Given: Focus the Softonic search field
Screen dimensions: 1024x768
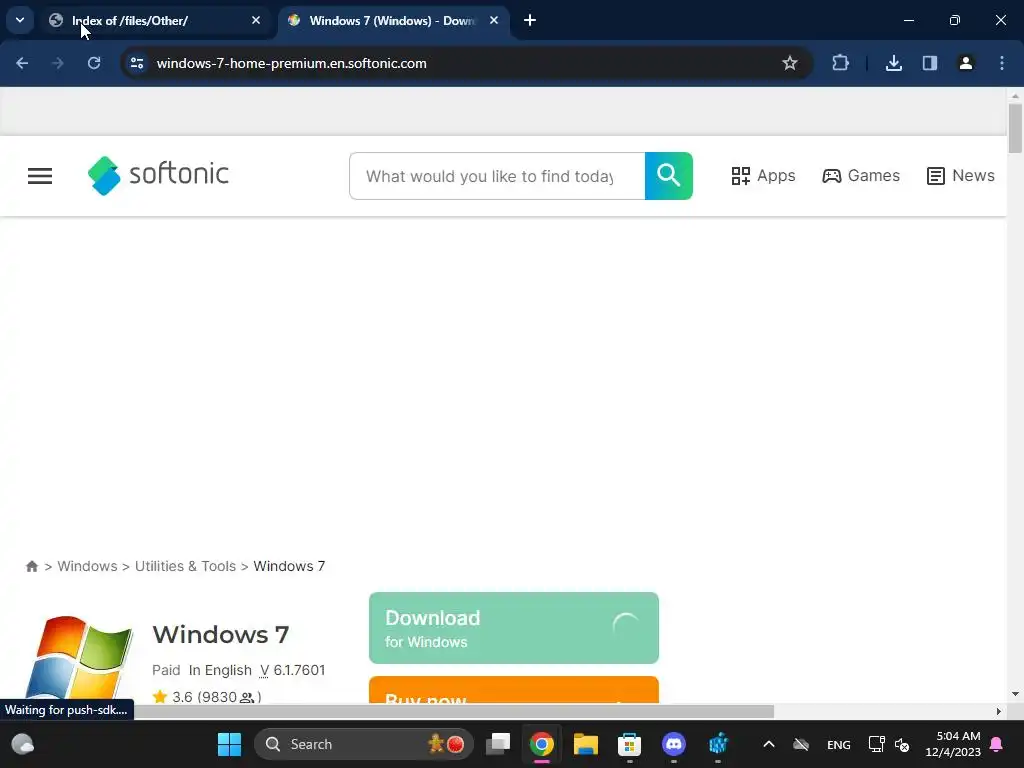Looking at the screenshot, I should 497,176.
